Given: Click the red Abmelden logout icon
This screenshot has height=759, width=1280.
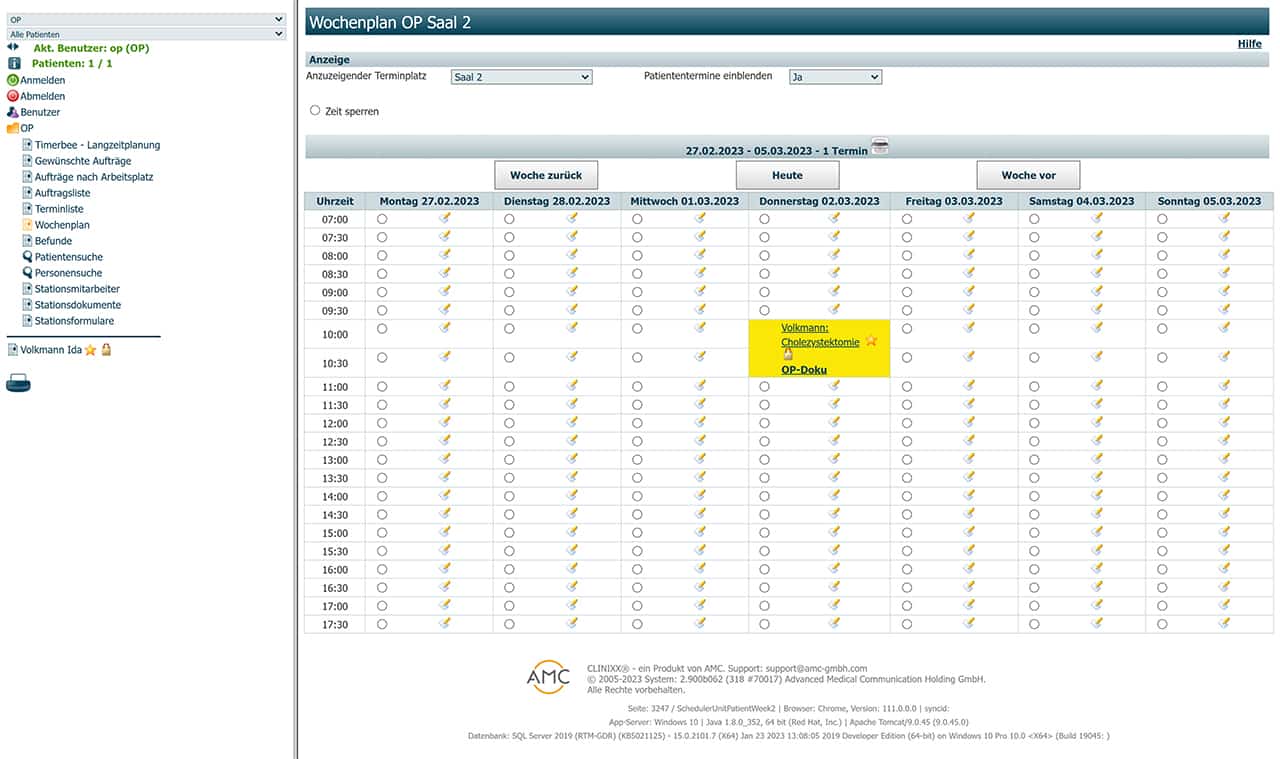Looking at the screenshot, I should point(13,96).
